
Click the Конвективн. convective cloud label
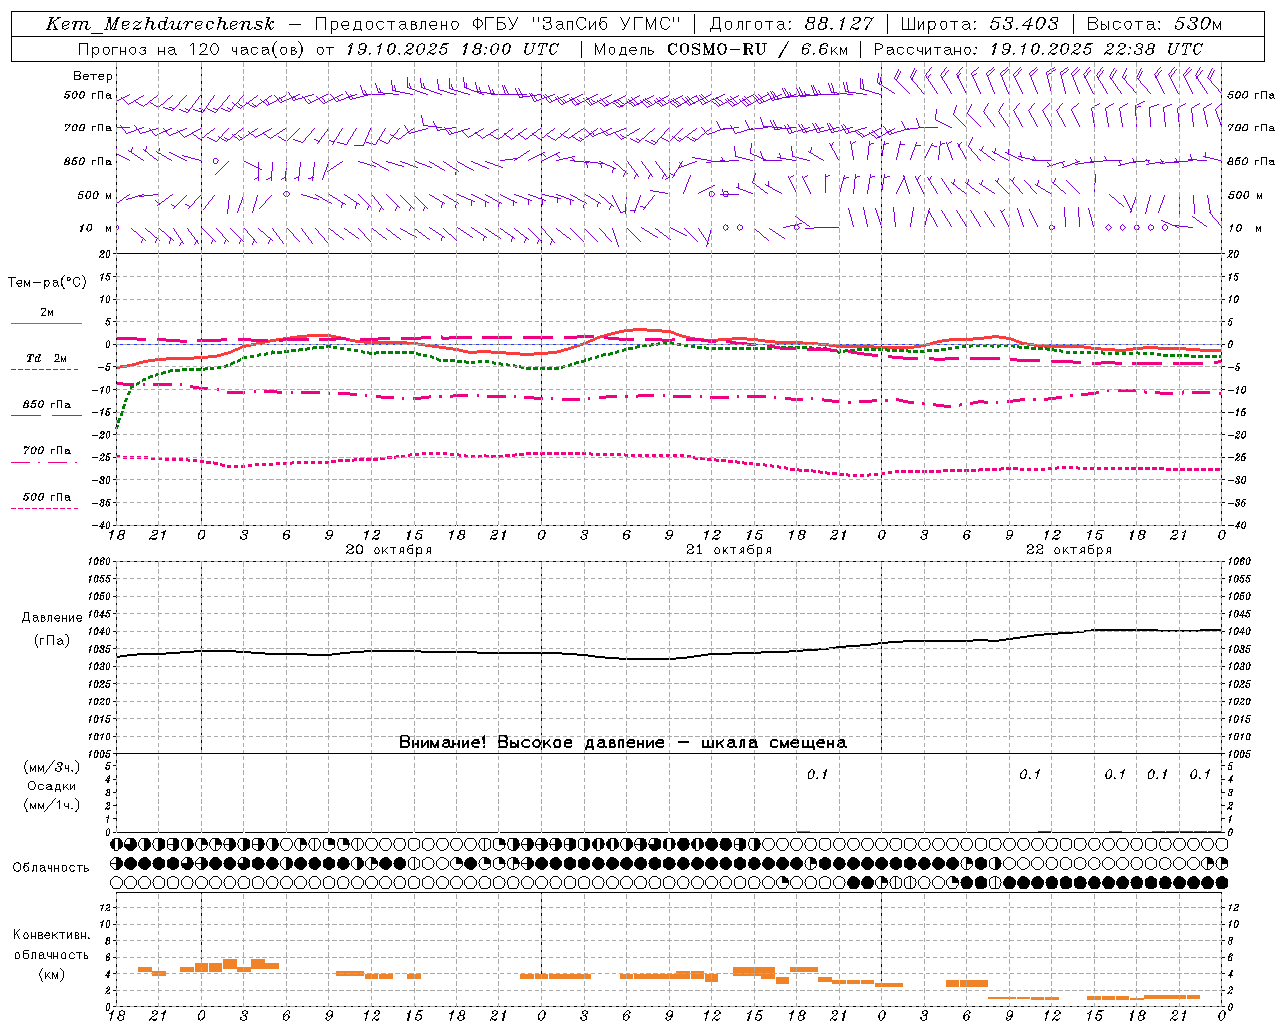click(51, 935)
